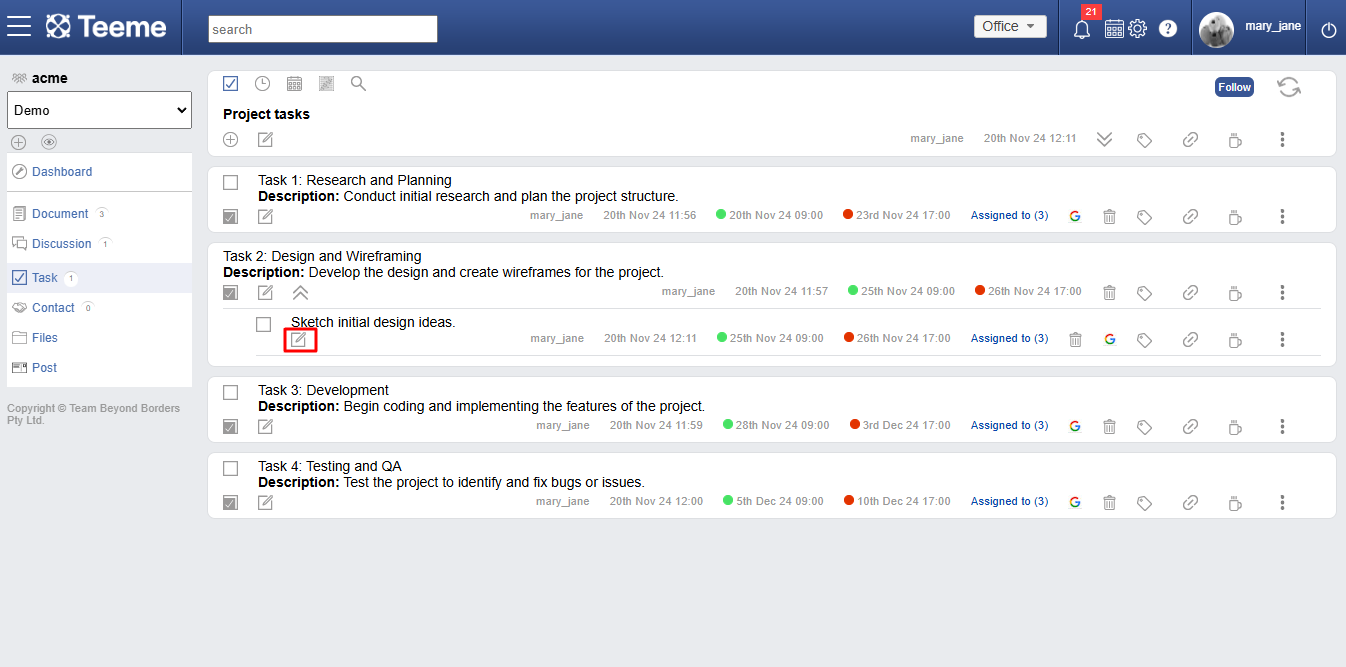Click Google icon on Sketch initial design ideas row
Screen dimensions: 1346x667
point(1110,339)
